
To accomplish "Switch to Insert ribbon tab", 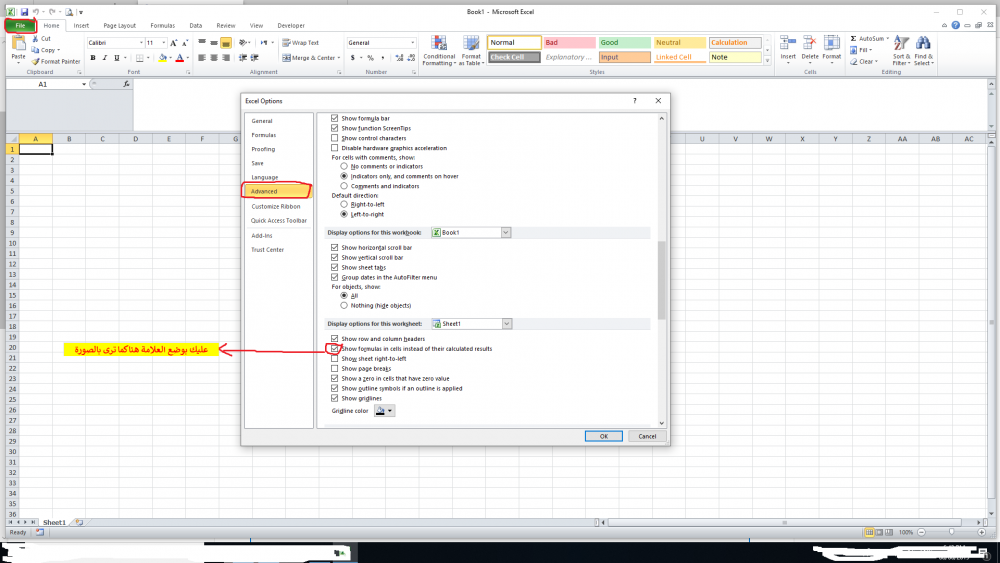I will [81, 26].
